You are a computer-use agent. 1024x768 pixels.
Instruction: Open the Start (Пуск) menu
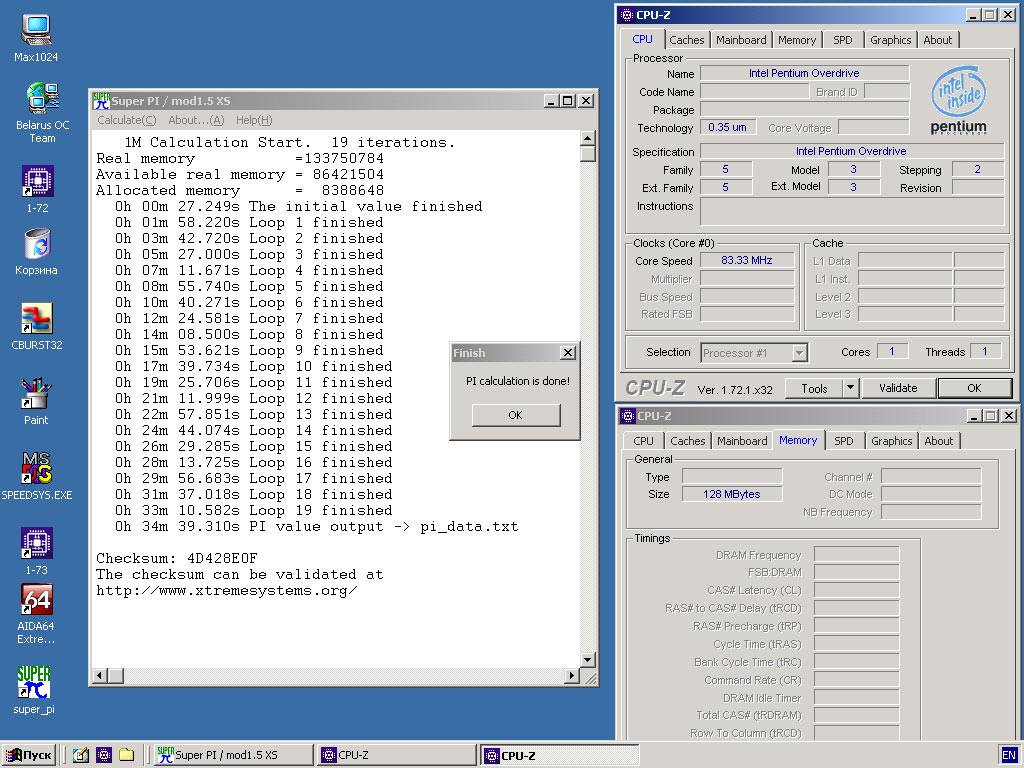pos(29,755)
